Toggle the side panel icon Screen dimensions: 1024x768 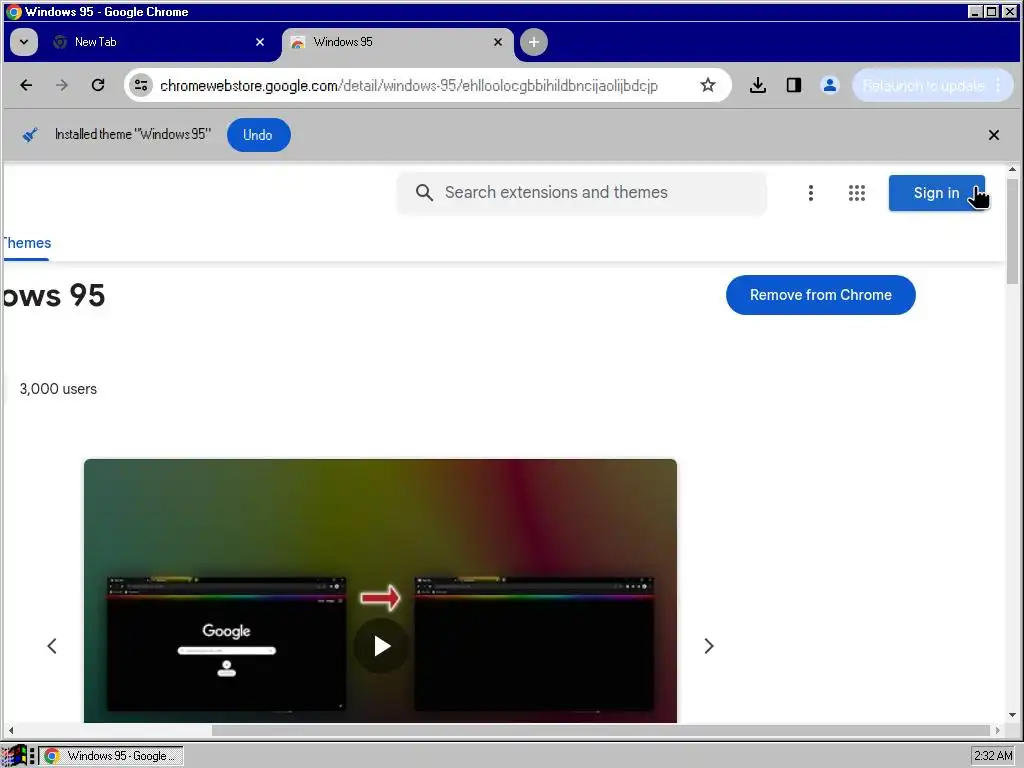[x=793, y=85]
